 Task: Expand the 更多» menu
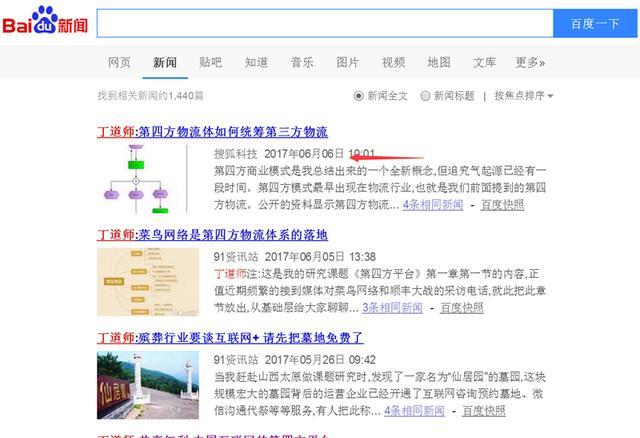pyautogui.click(x=530, y=62)
